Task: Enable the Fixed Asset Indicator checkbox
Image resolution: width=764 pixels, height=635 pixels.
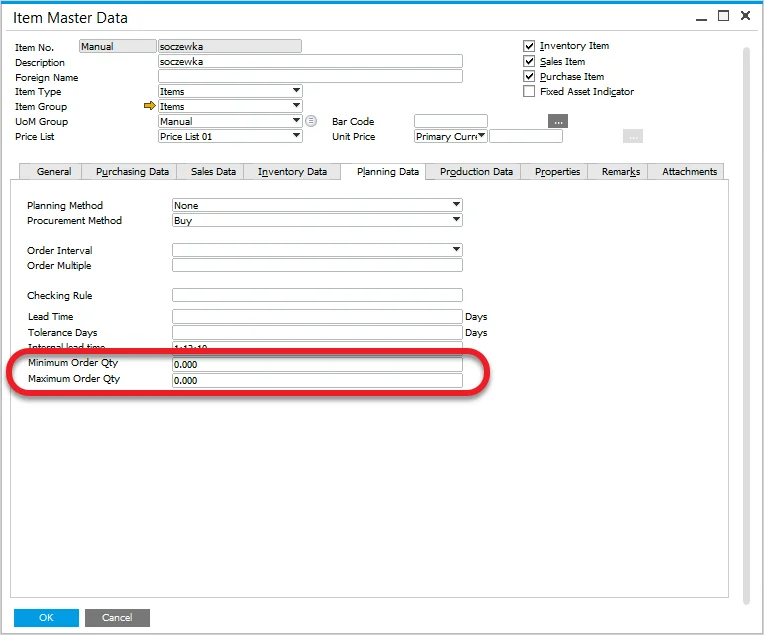Action: pyautogui.click(x=530, y=92)
